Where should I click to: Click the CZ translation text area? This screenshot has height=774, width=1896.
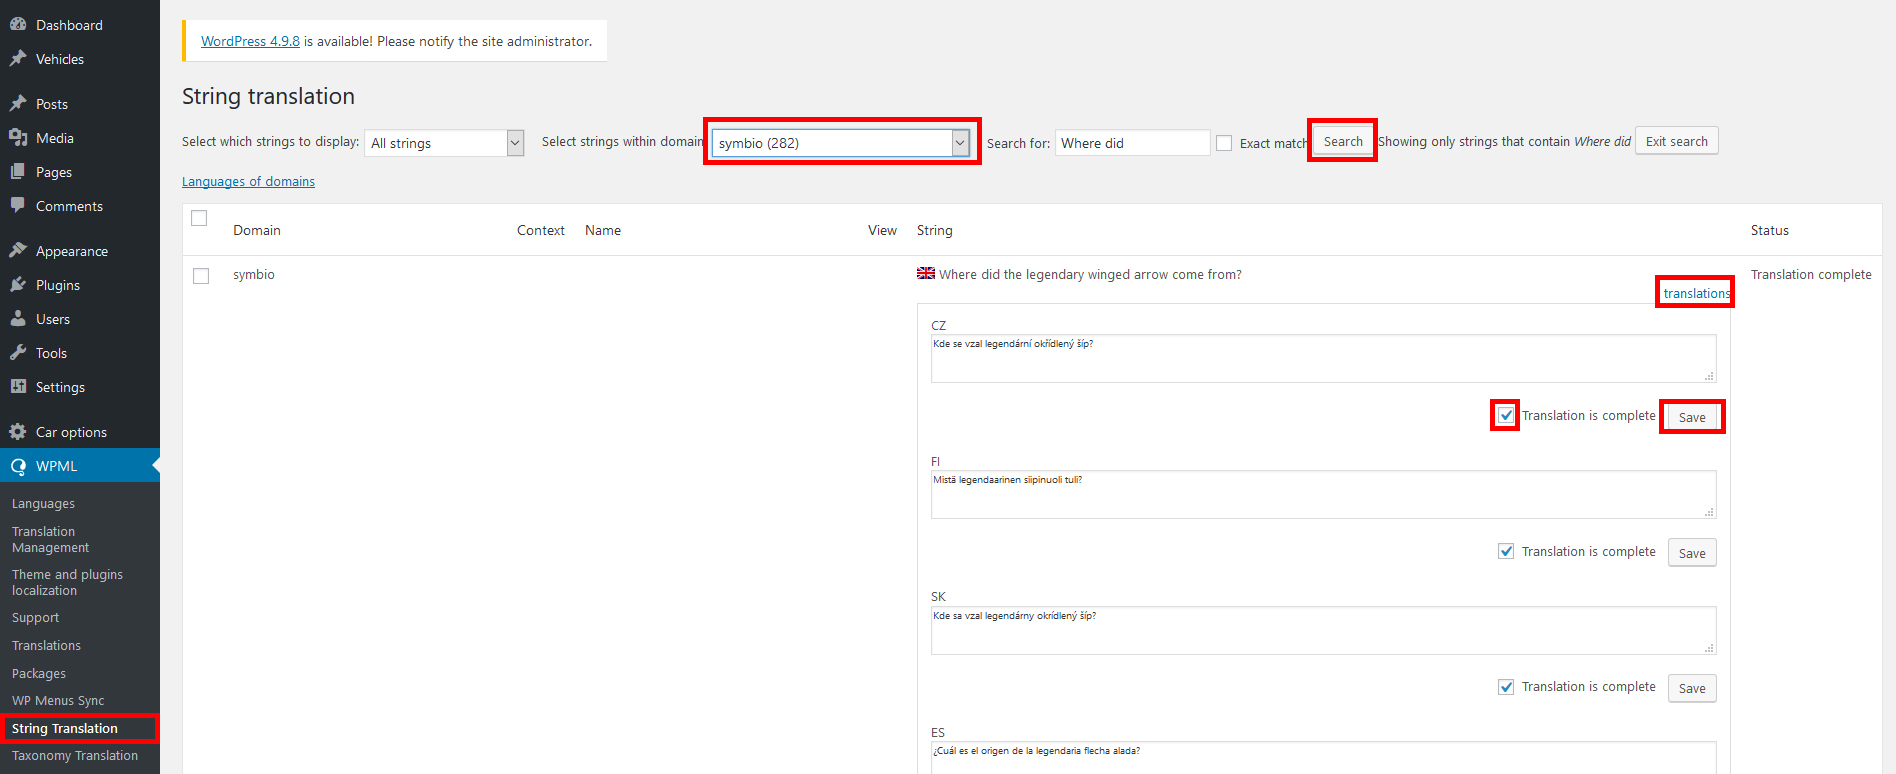tap(1323, 358)
